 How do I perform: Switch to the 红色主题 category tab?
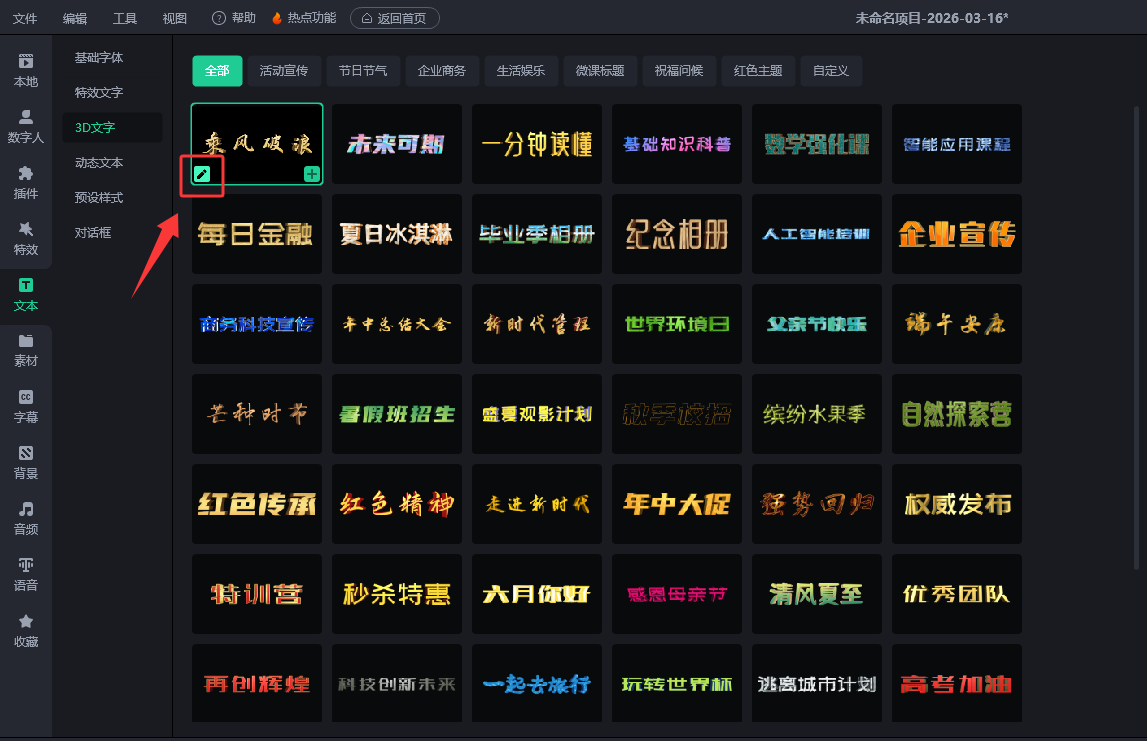(758, 71)
